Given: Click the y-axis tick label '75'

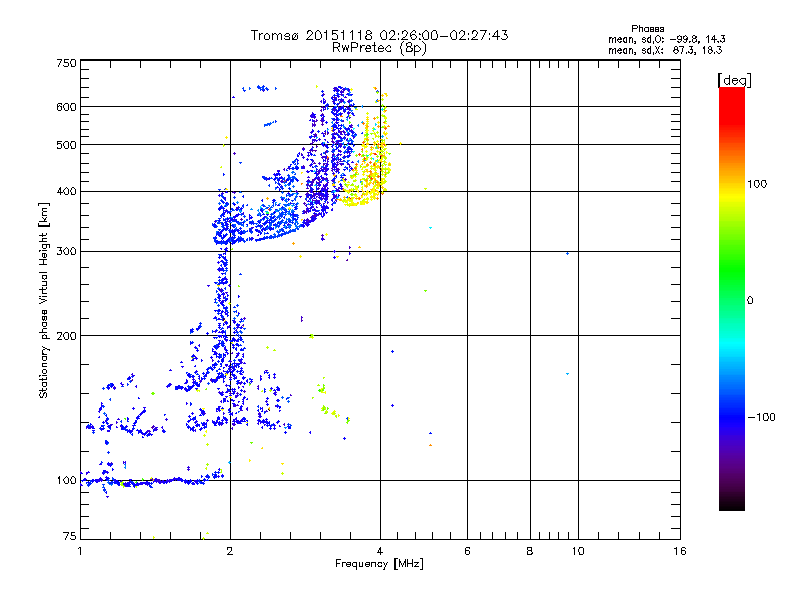Looking at the screenshot, I should (70, 536).
